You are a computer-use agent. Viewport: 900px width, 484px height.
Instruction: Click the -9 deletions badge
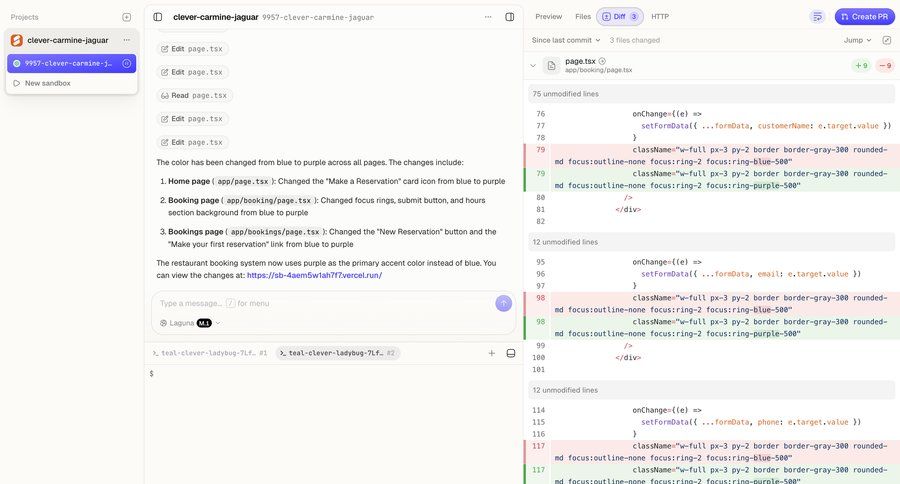886,65
